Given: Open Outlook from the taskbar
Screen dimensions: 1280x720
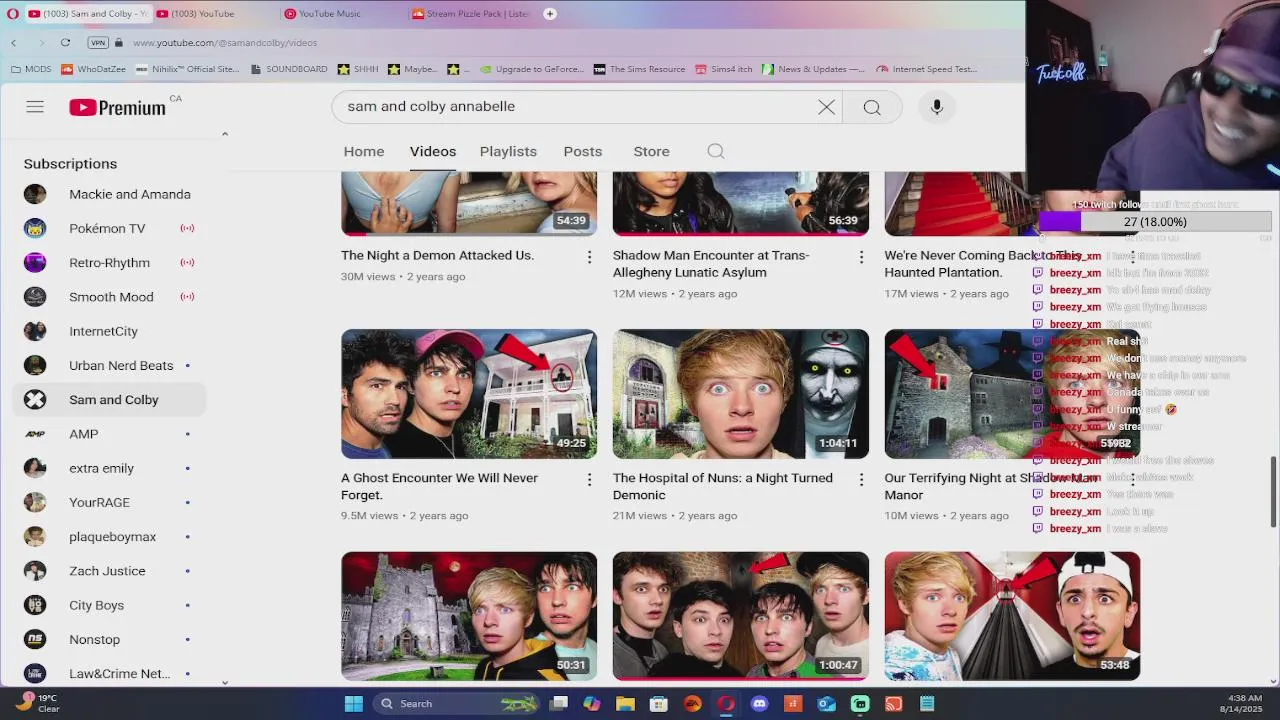Looking at the screenshot, I should pyautogui.click(x=826, y=704).
